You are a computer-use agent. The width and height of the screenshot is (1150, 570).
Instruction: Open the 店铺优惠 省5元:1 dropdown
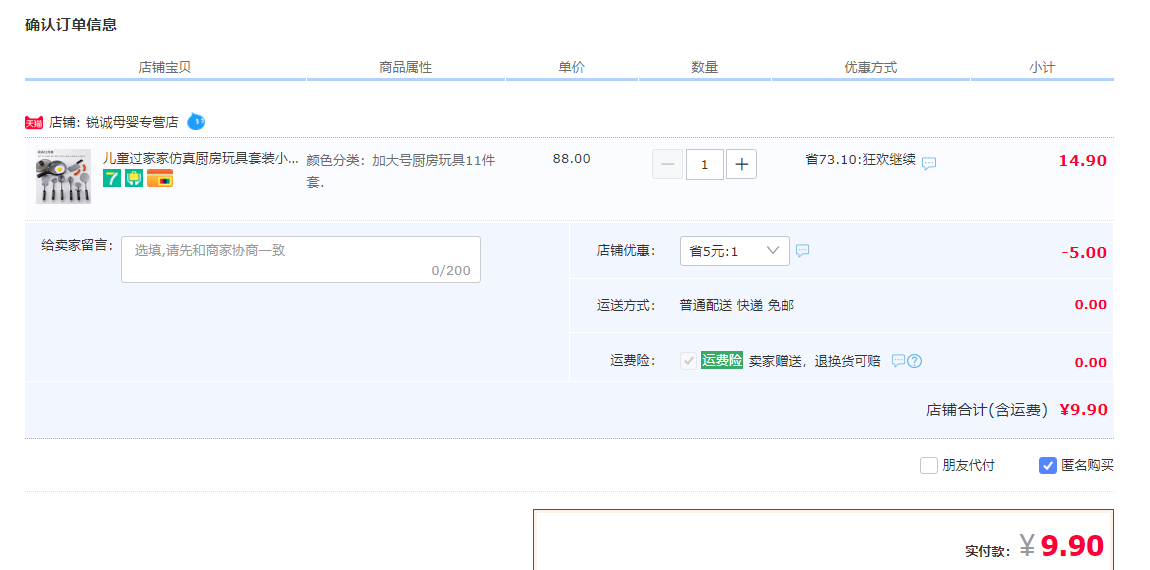click(735, 251)
